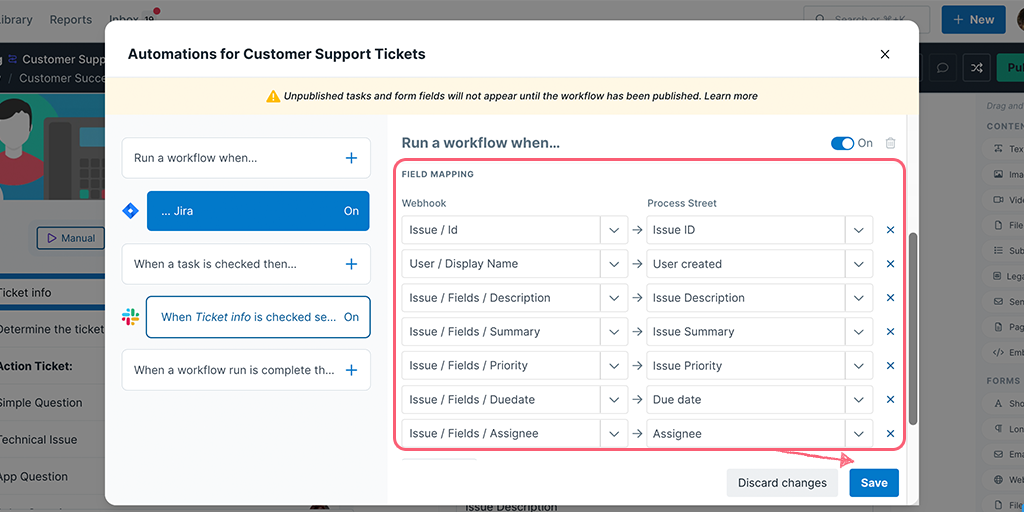Expand the Issue Summary field dropdown
This screenshot has height=512, width=1024.
click(x=859, y=332)
